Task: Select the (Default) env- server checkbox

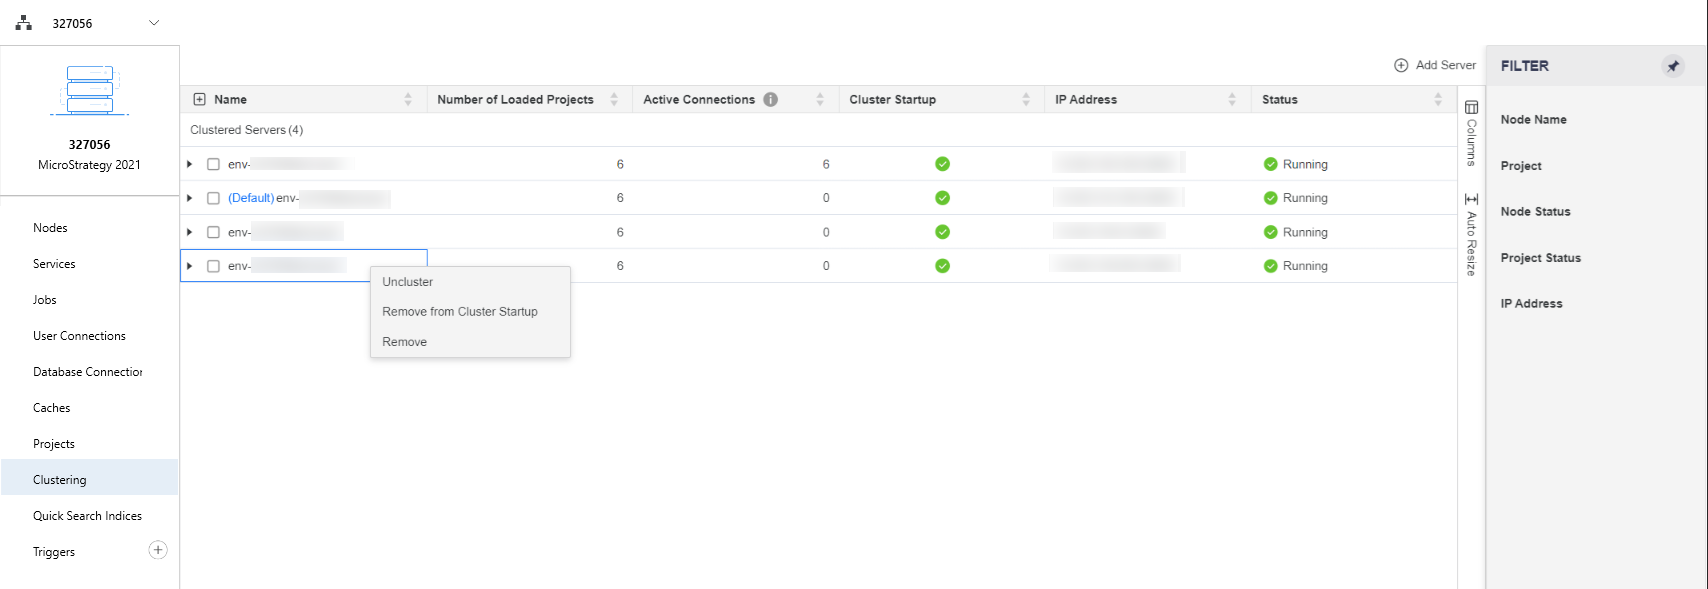Action: [213, 198]
